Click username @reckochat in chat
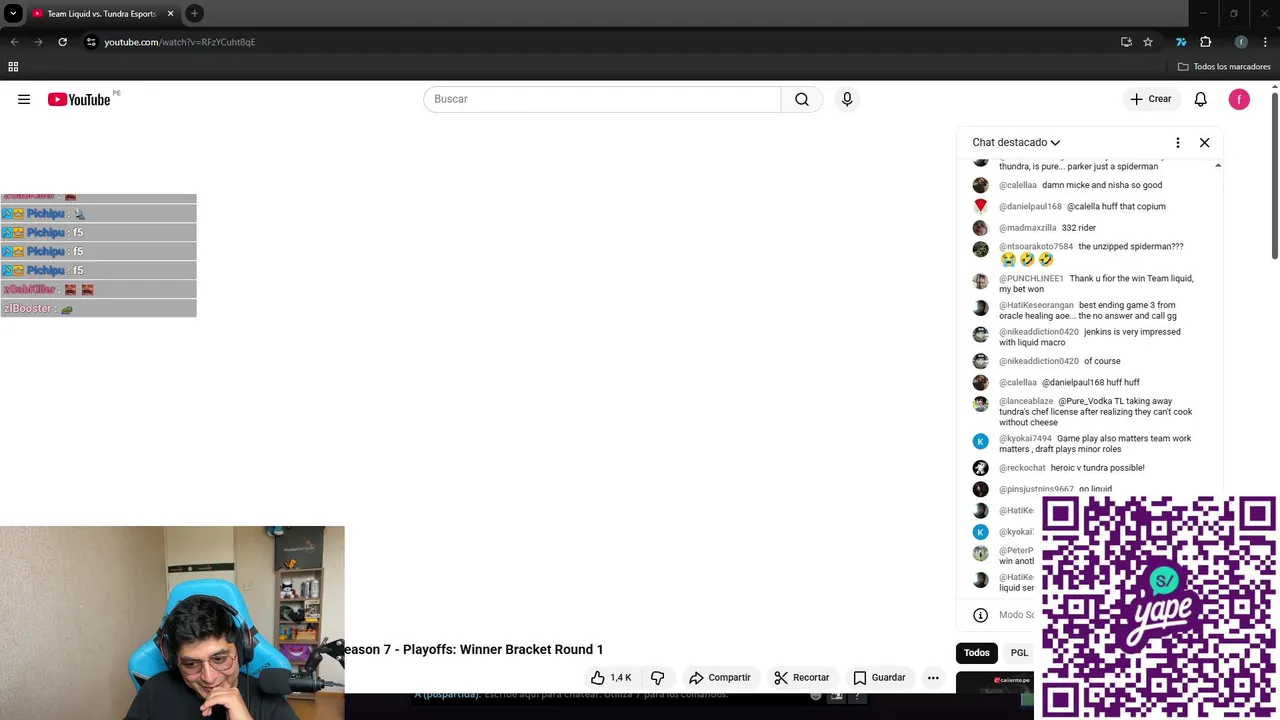The image size is (1280, 720). pos(1022,468)
